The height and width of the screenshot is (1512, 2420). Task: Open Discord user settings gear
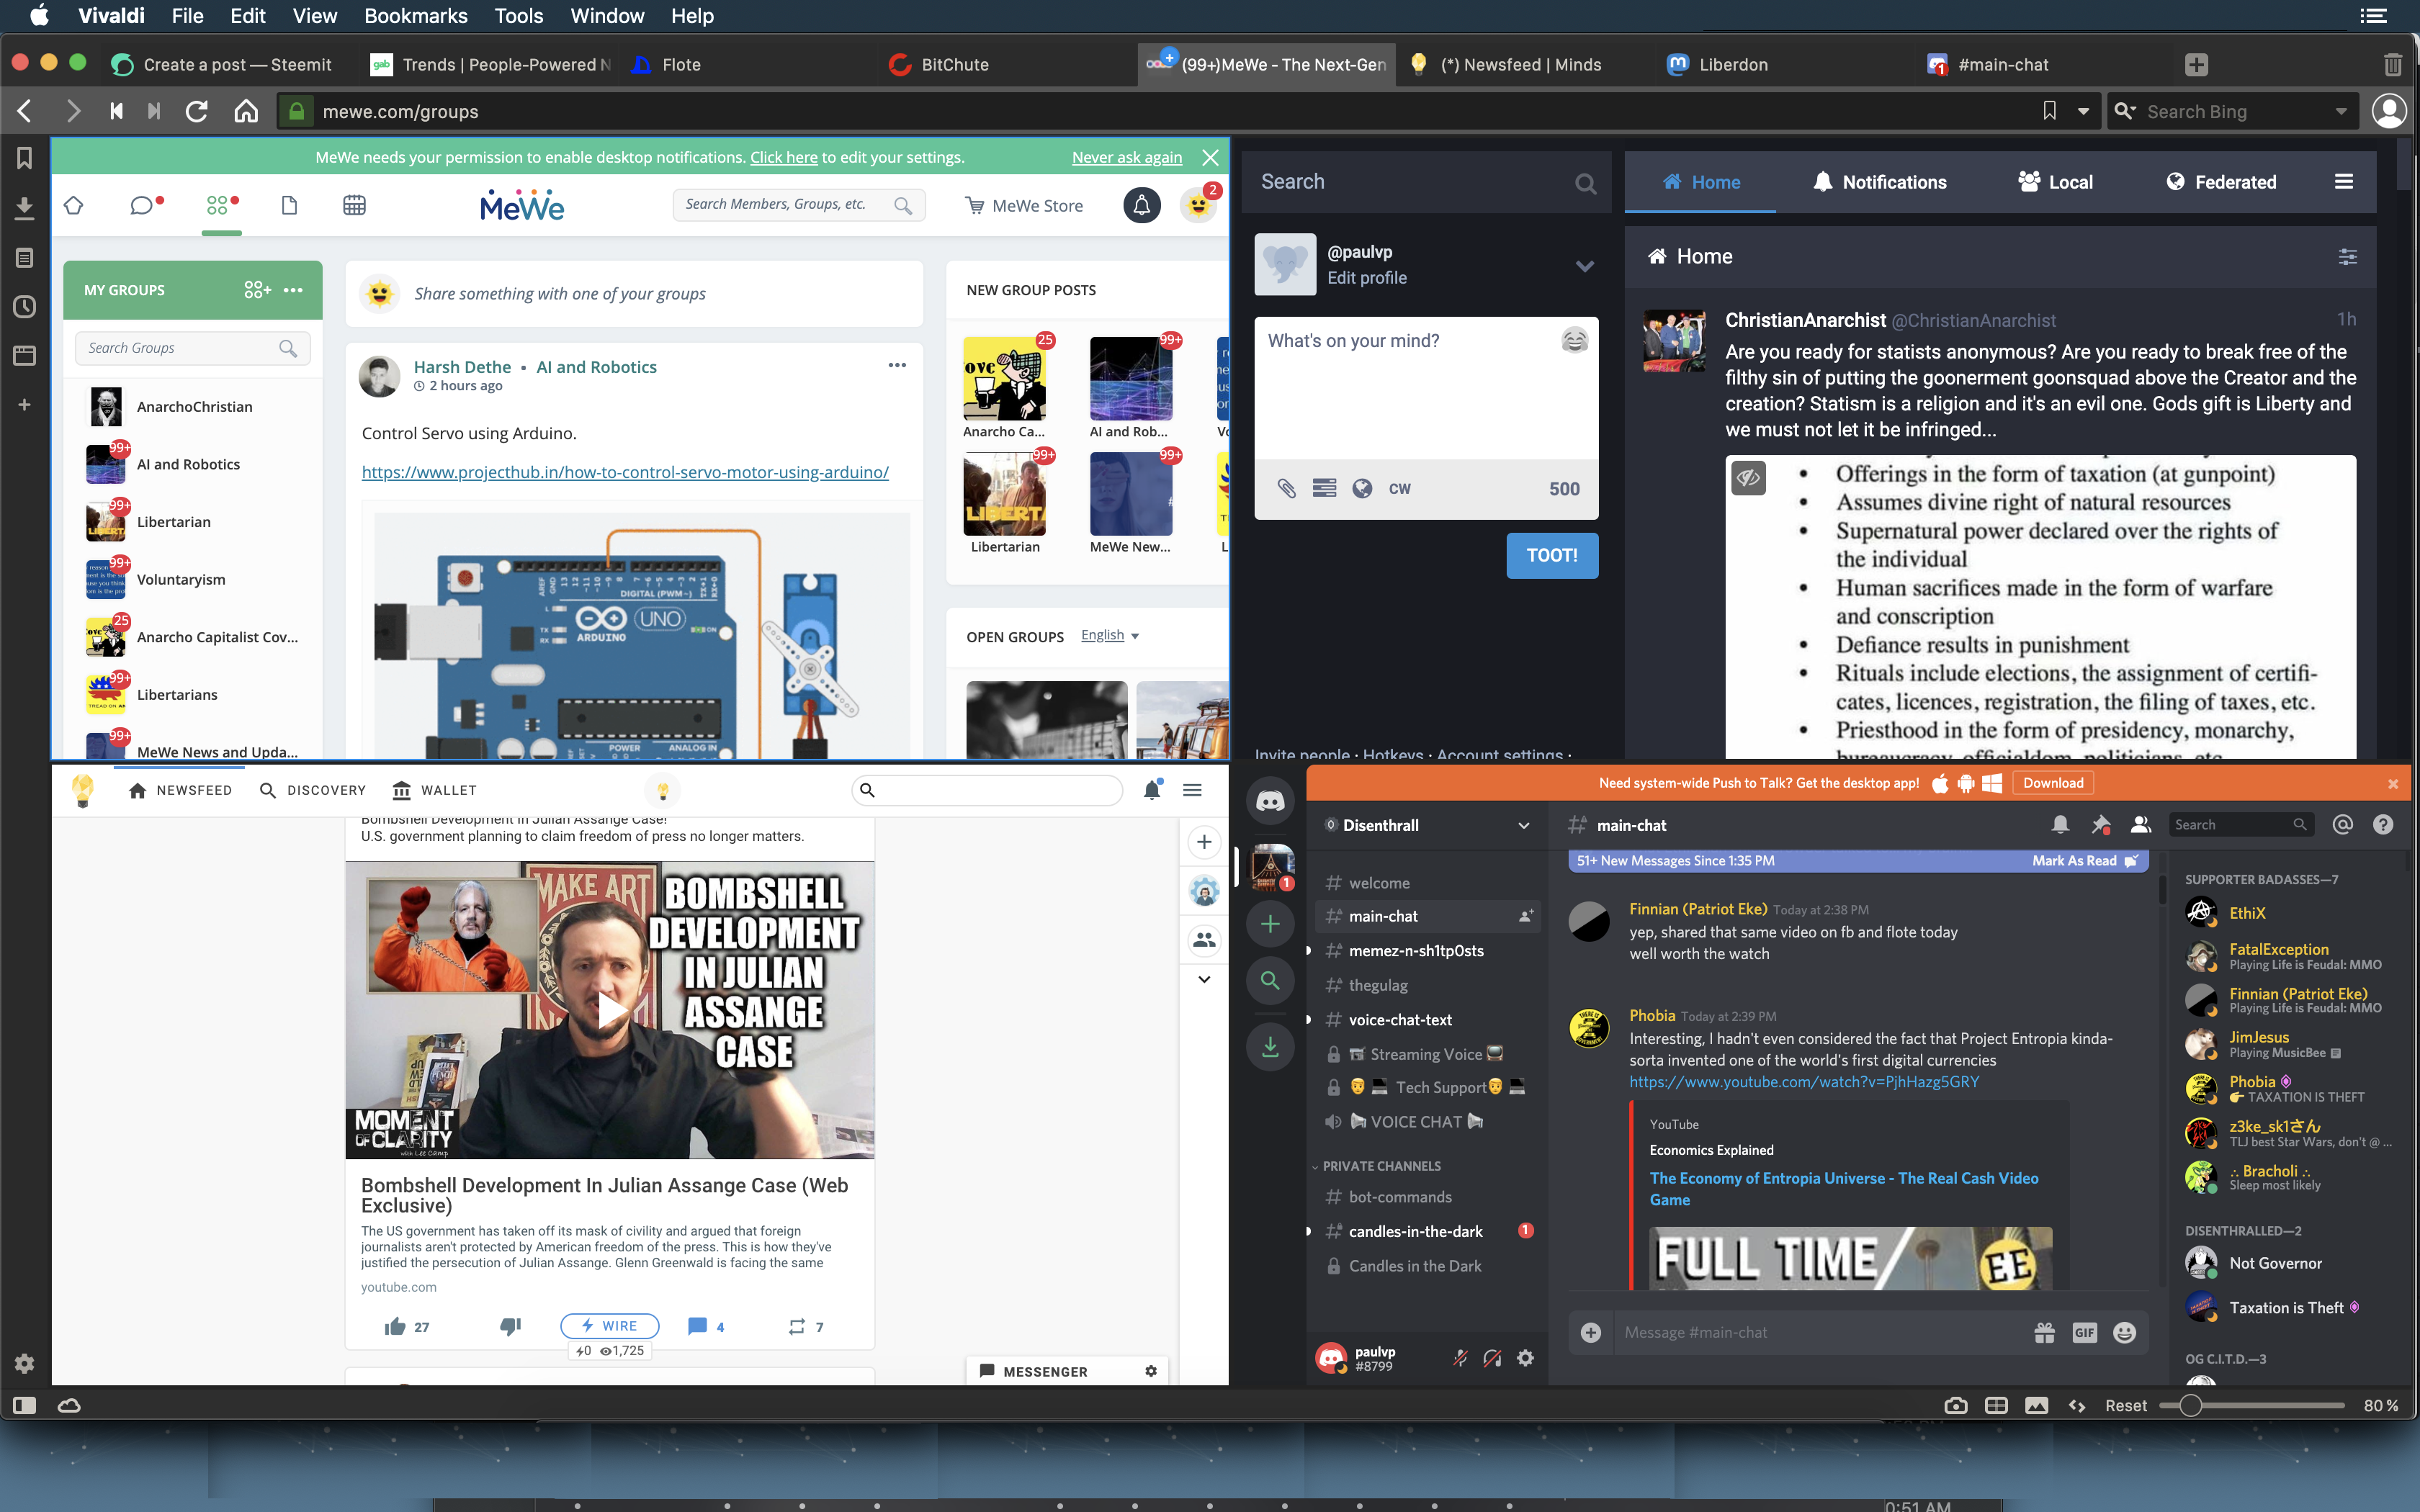[x=1525, y=1358]
